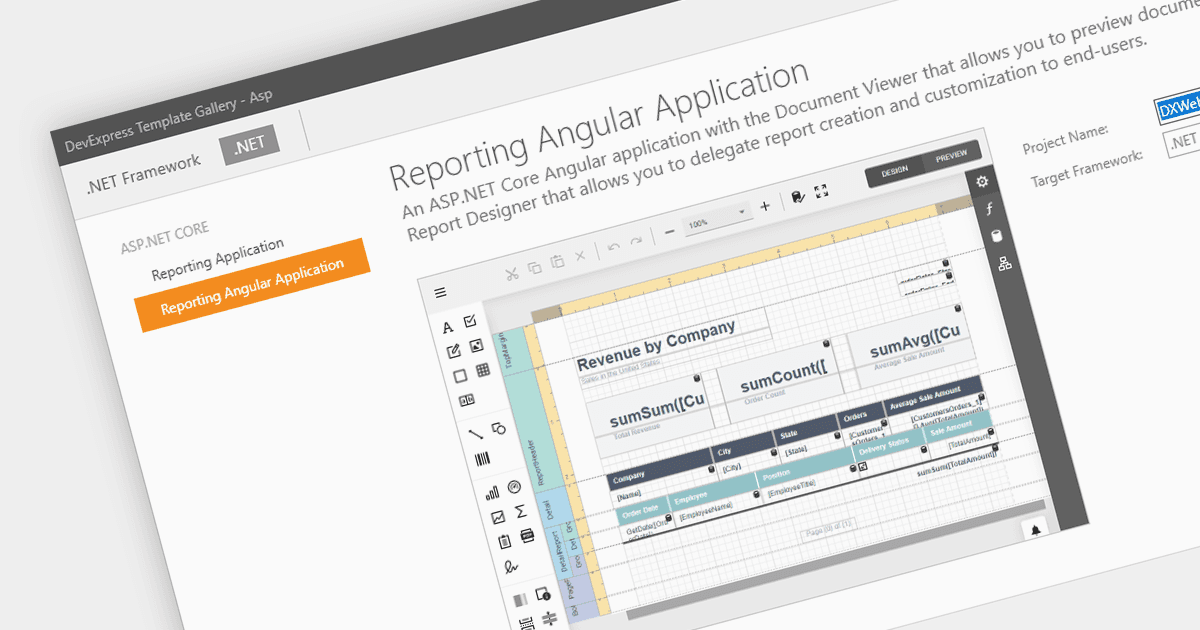1200x630 pixels.
Task: Select the Page Info control in the toolbox
Action: [x=543, y=595]
